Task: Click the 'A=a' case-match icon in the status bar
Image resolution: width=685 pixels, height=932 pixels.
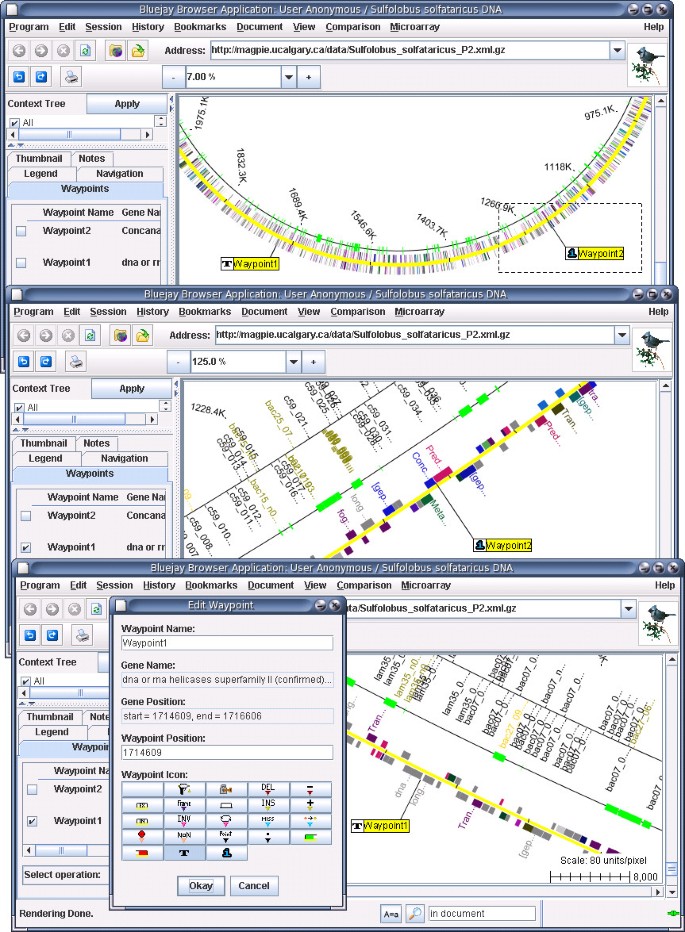Action: point(391,913)
